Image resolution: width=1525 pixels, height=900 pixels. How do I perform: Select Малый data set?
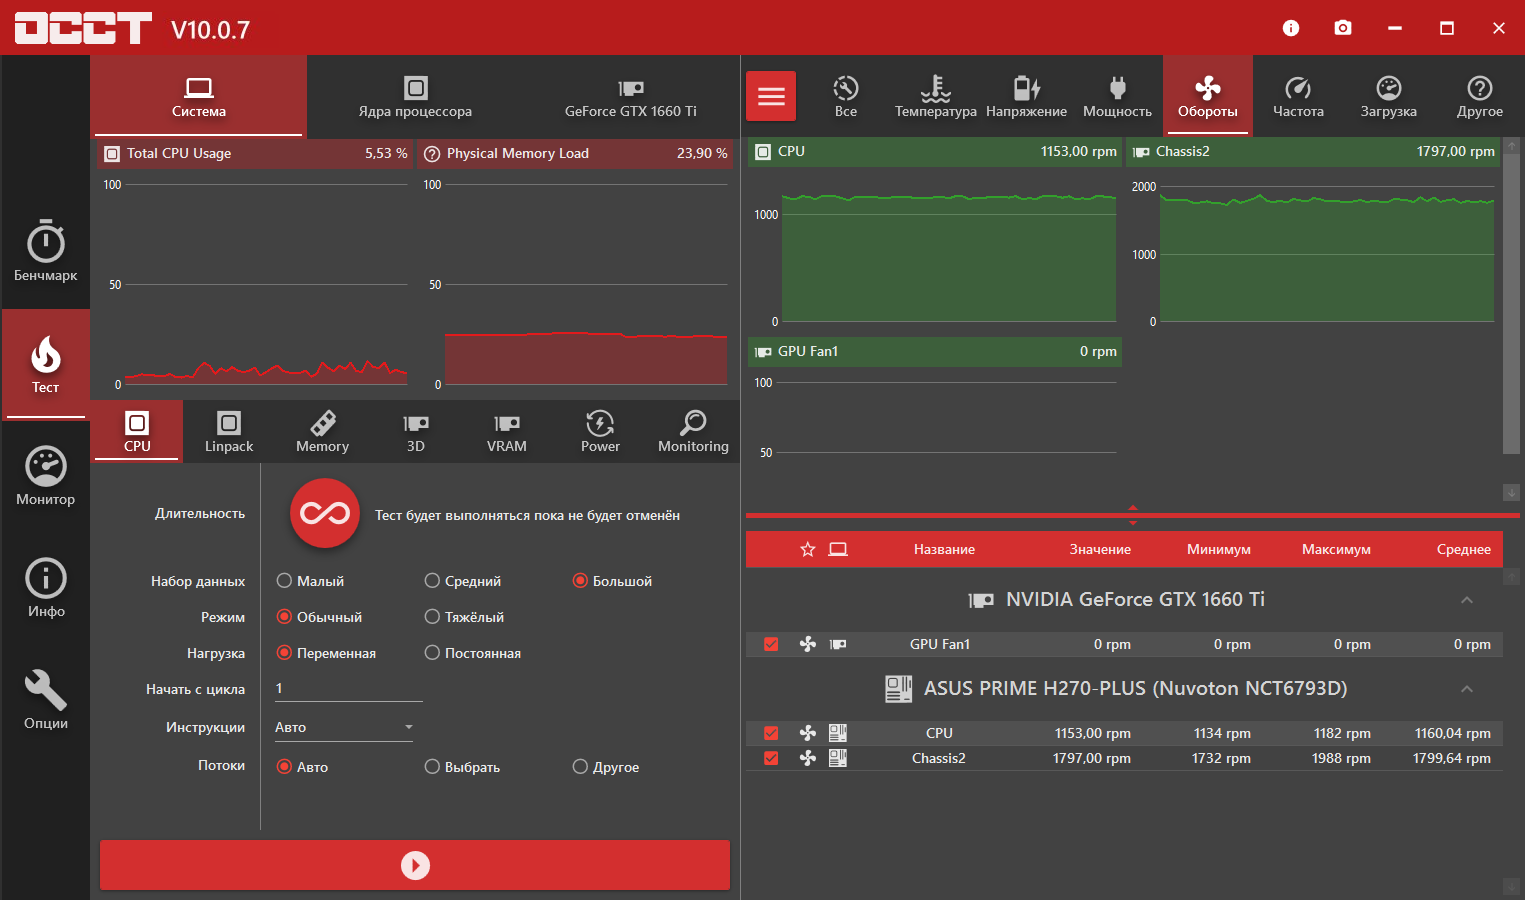(x=311, y=581)
